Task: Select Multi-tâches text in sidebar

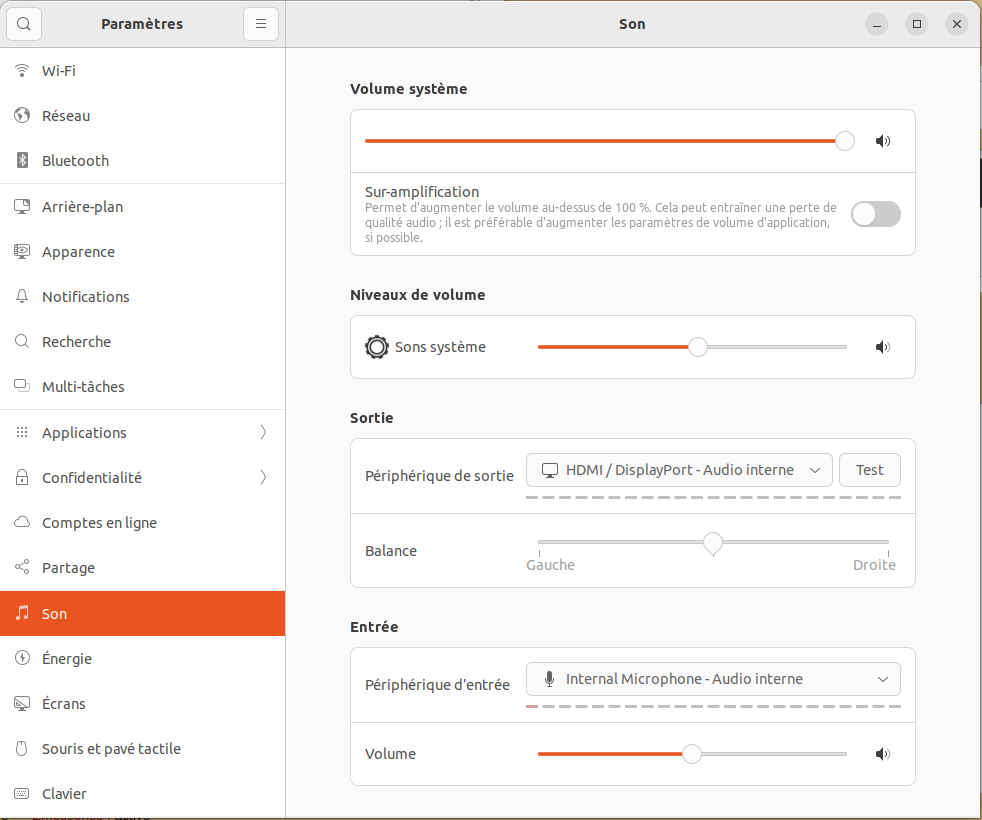Action: [x=83, y=387]
